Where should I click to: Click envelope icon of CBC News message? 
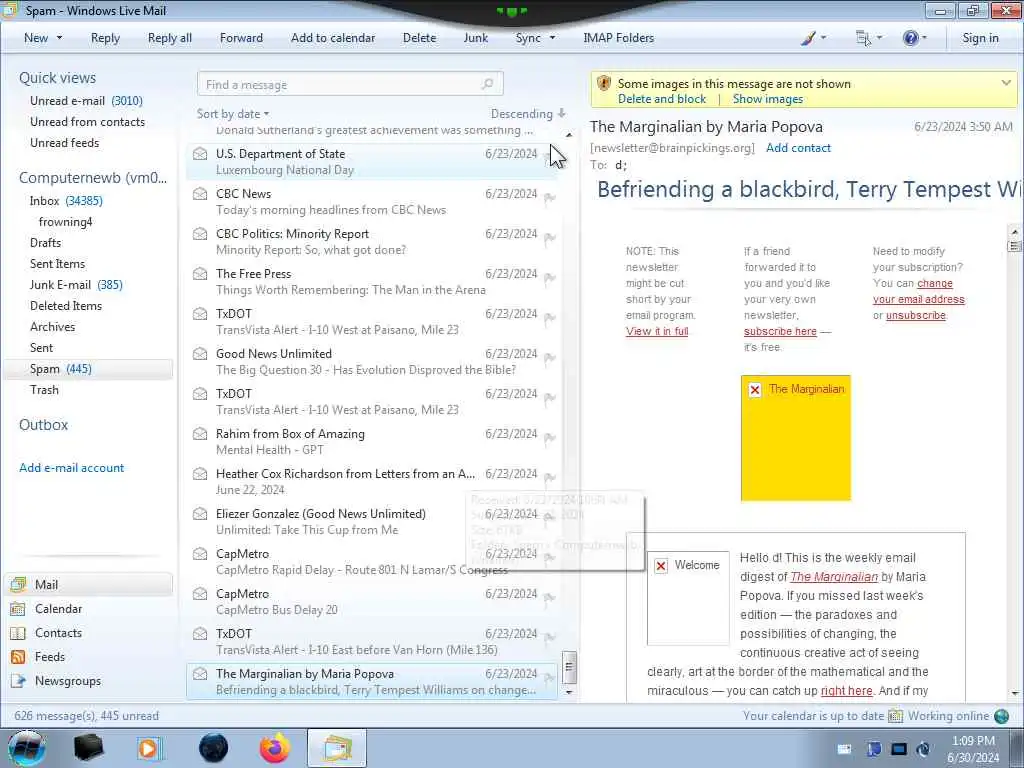tap(200, 194)
